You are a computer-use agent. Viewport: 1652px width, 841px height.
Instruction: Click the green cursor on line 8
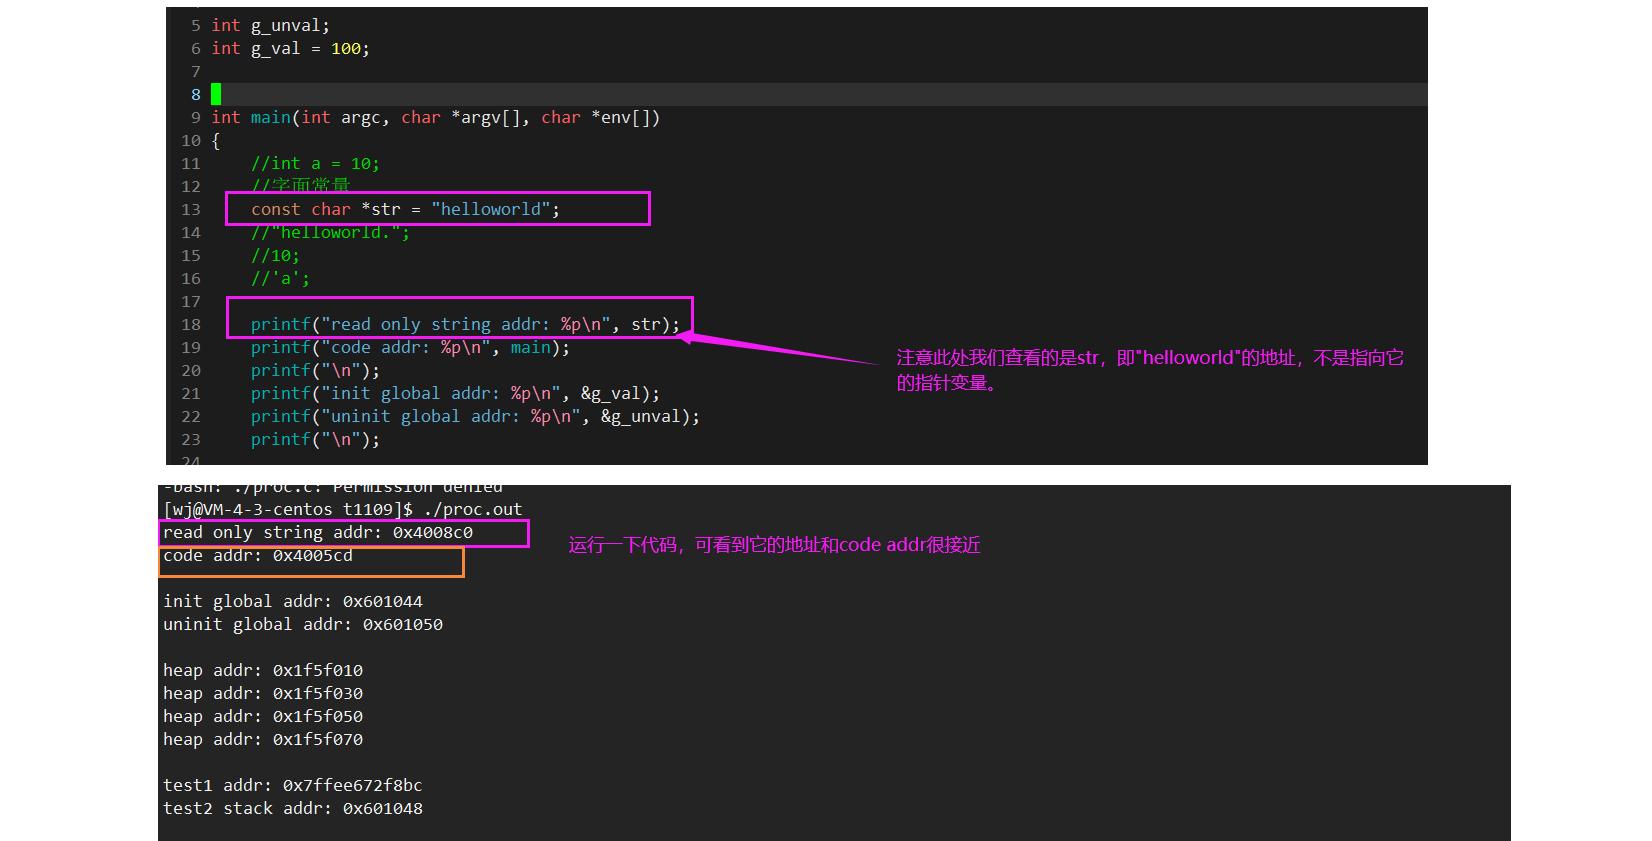pyautogui.click(x=216, y=95)
